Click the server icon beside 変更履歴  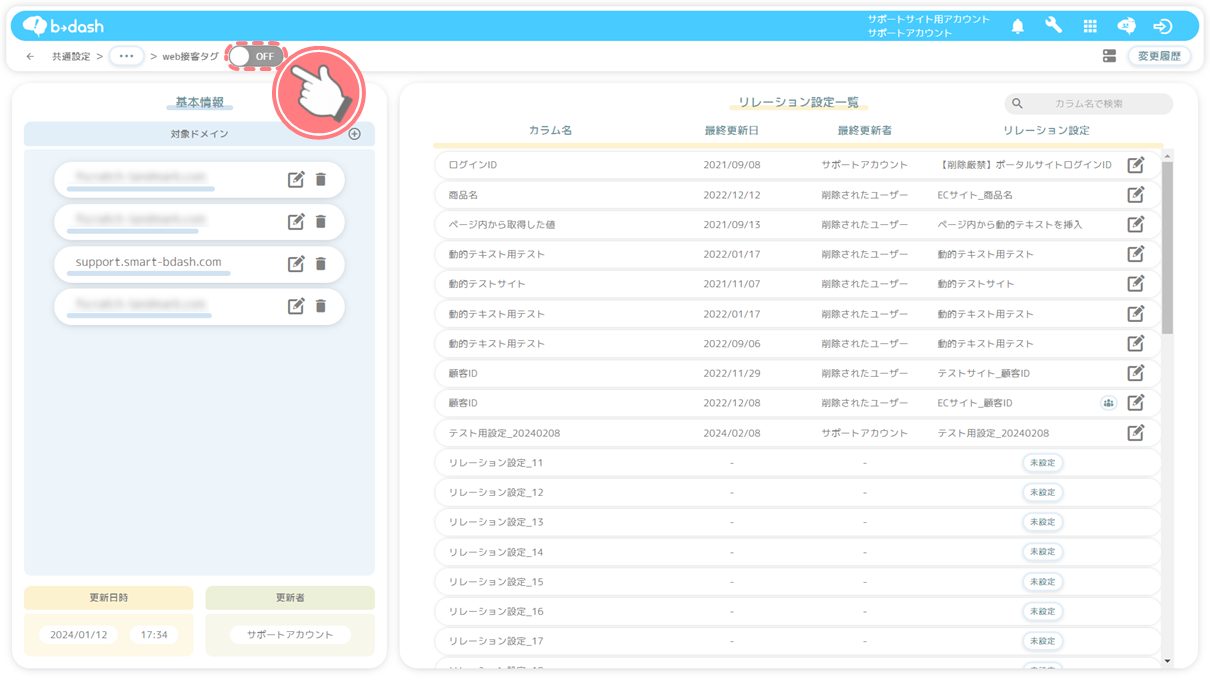(x=1109, y=57)
